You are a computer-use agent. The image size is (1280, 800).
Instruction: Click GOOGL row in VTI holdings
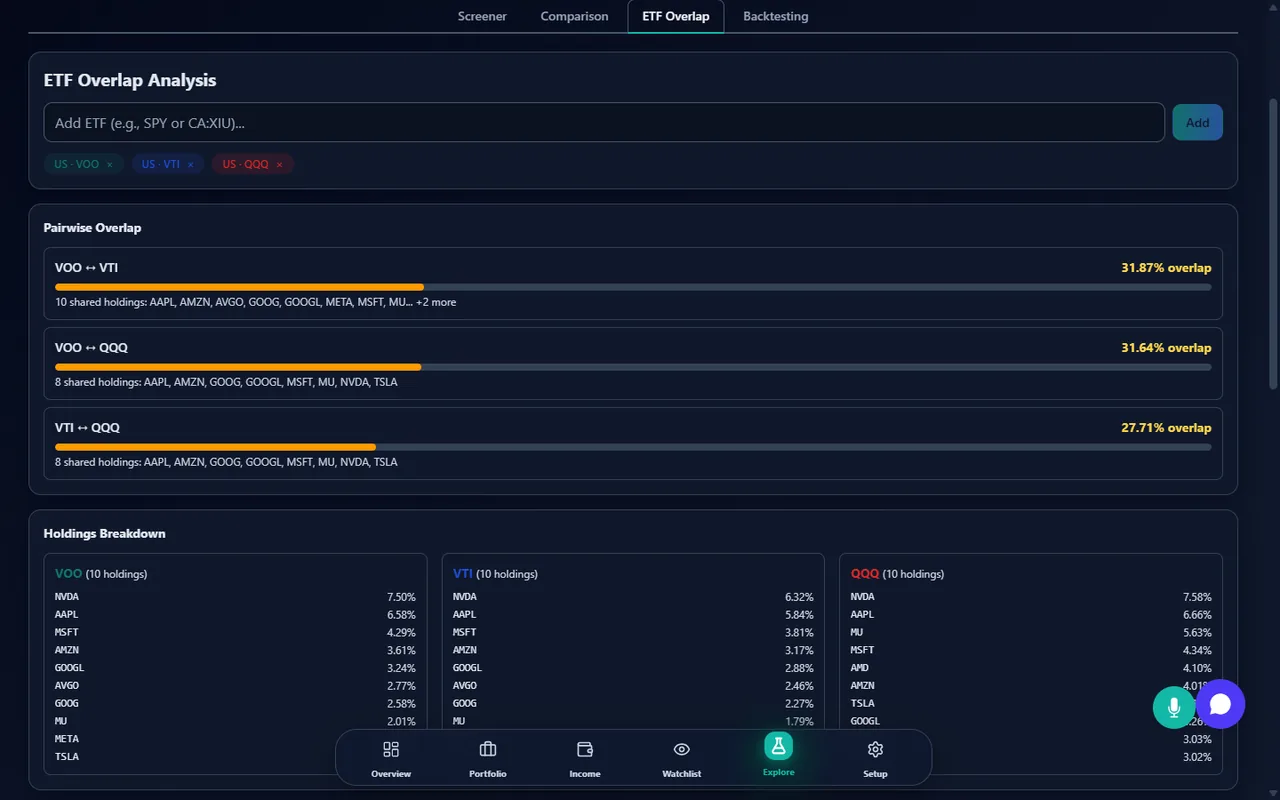633,668
